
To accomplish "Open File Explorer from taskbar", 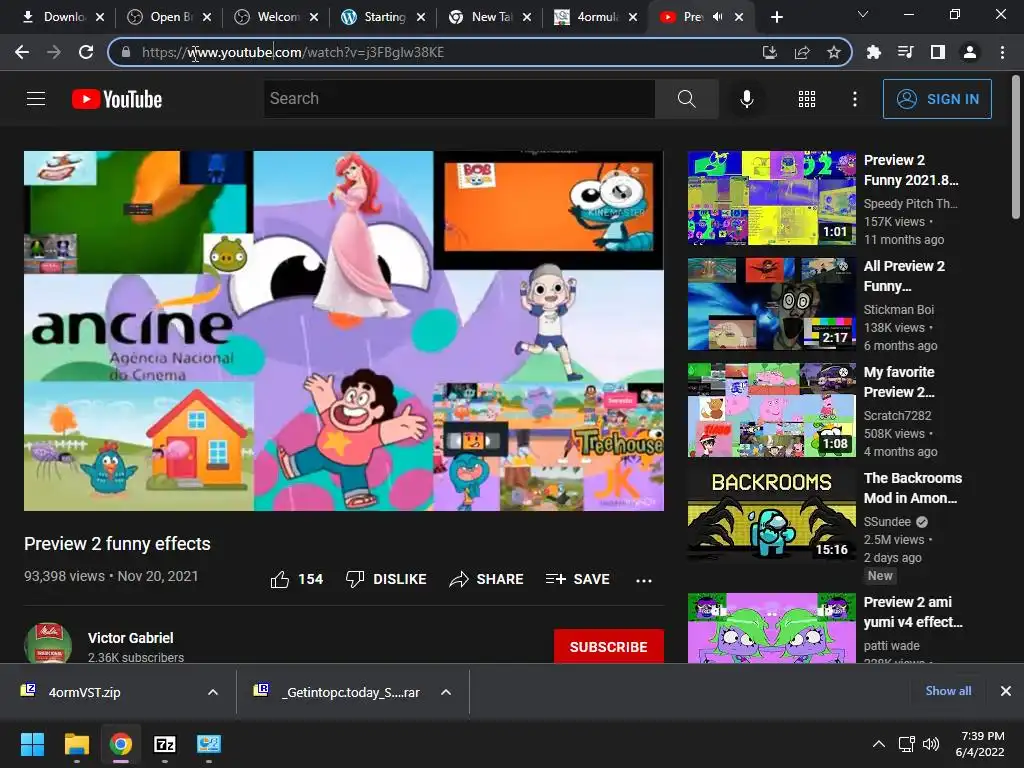I will point(76,744).
